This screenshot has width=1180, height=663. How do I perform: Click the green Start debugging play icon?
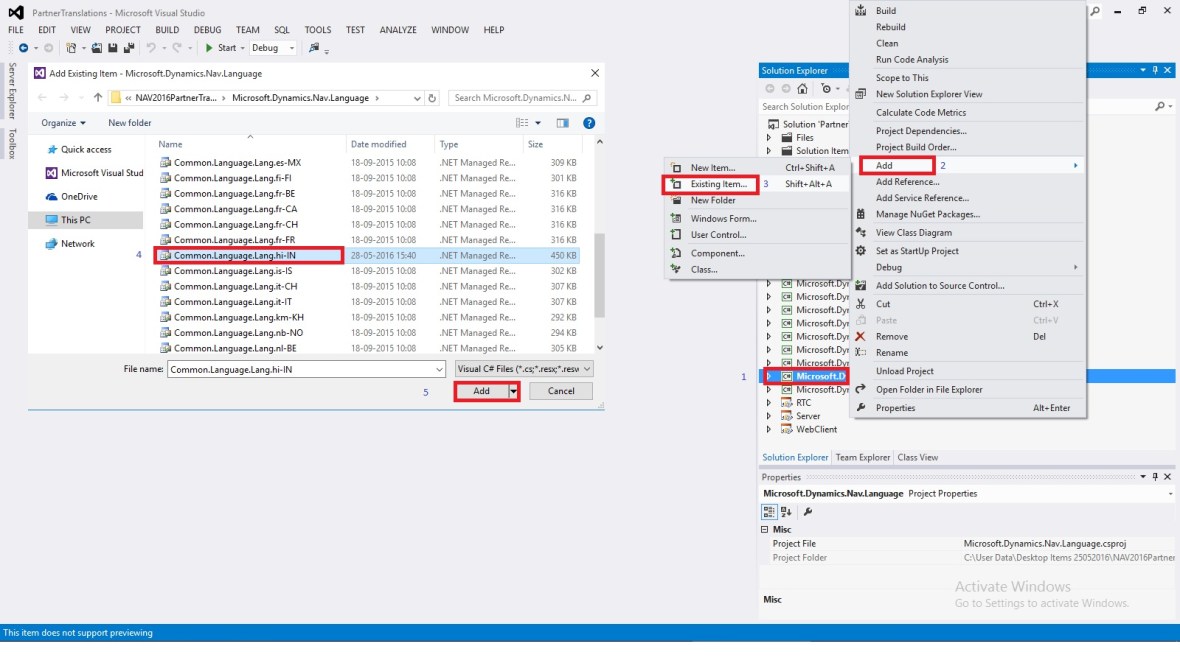coord(209,48)
